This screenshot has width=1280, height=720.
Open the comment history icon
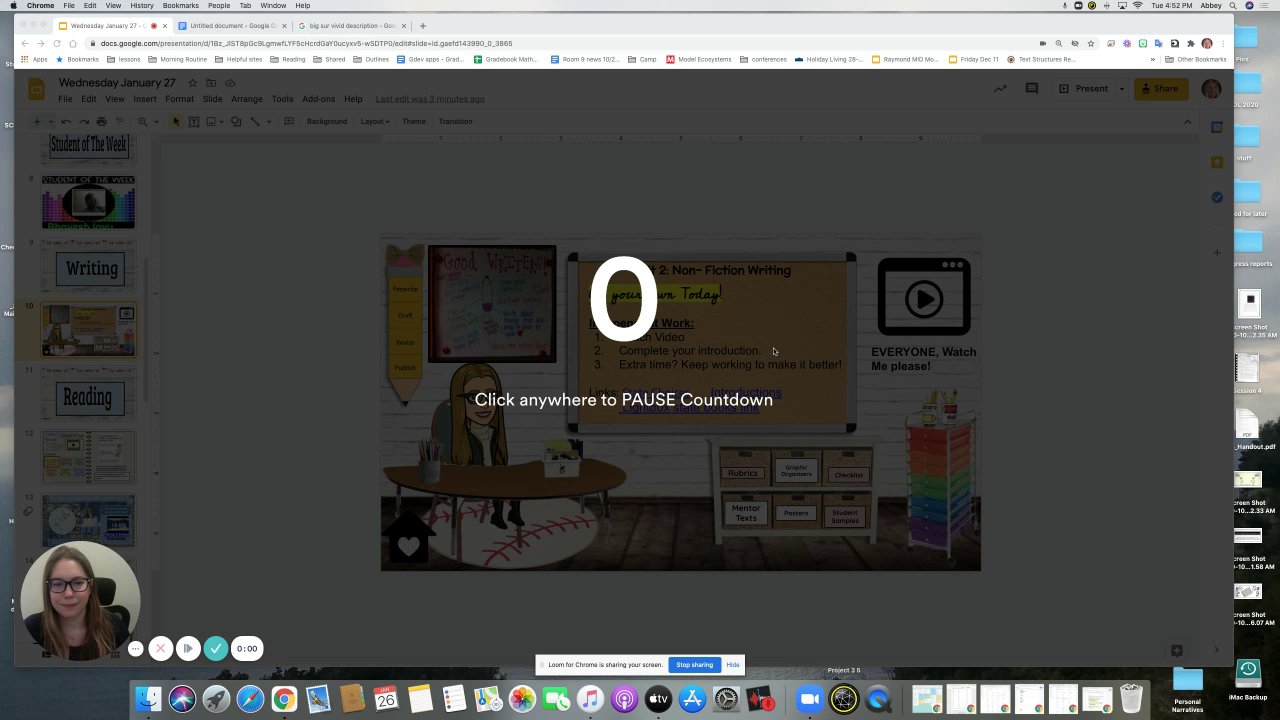tap(1032, 89)
